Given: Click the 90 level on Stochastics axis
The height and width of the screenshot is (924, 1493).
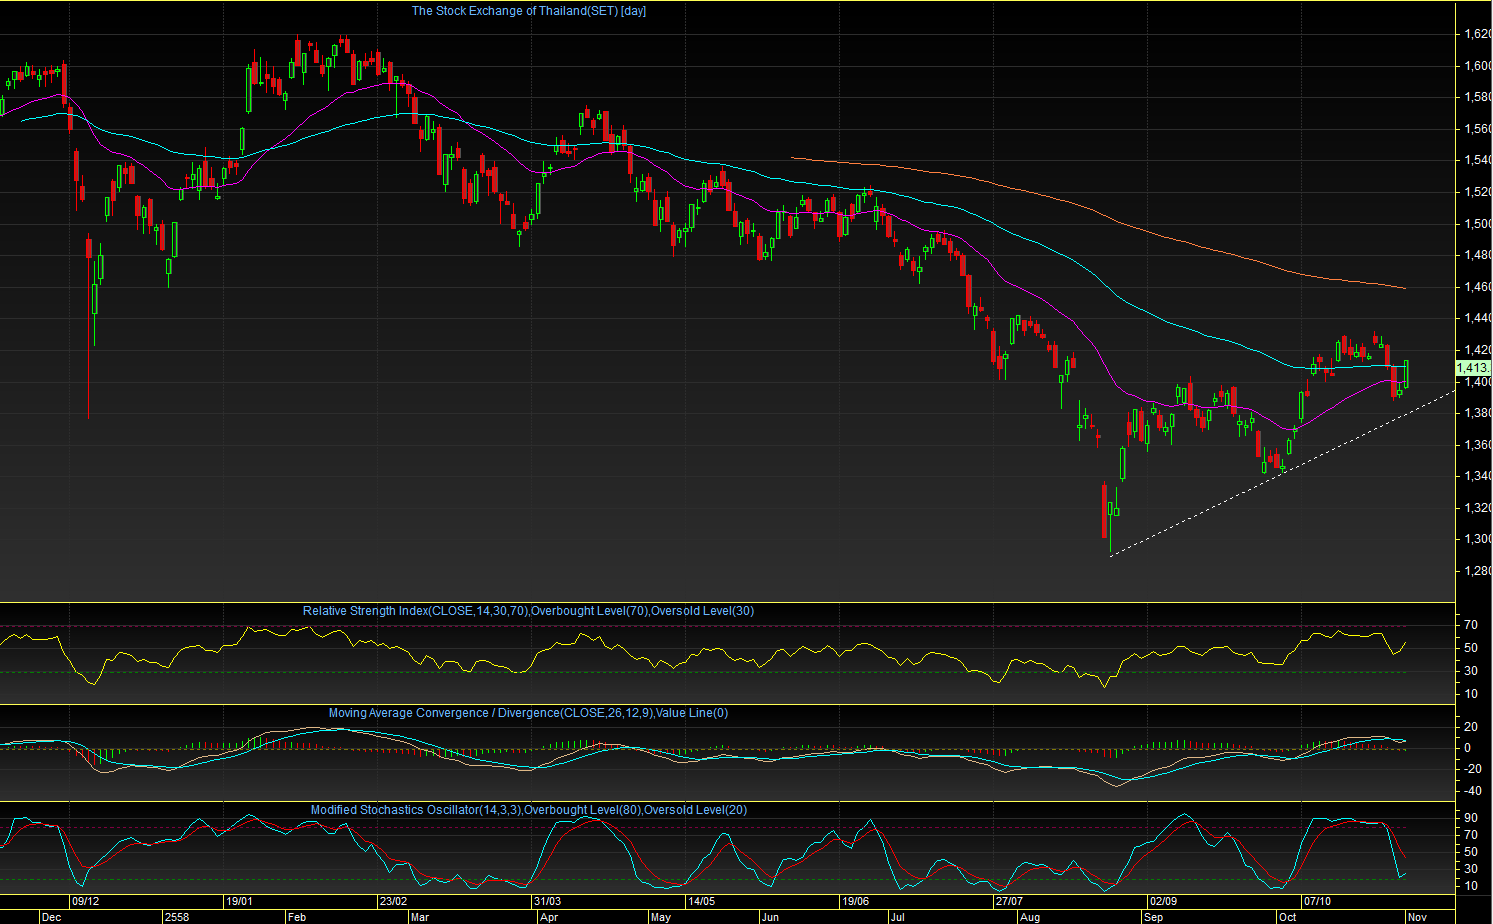Looking at the screenshot, I should click(x=1471, y=818).
